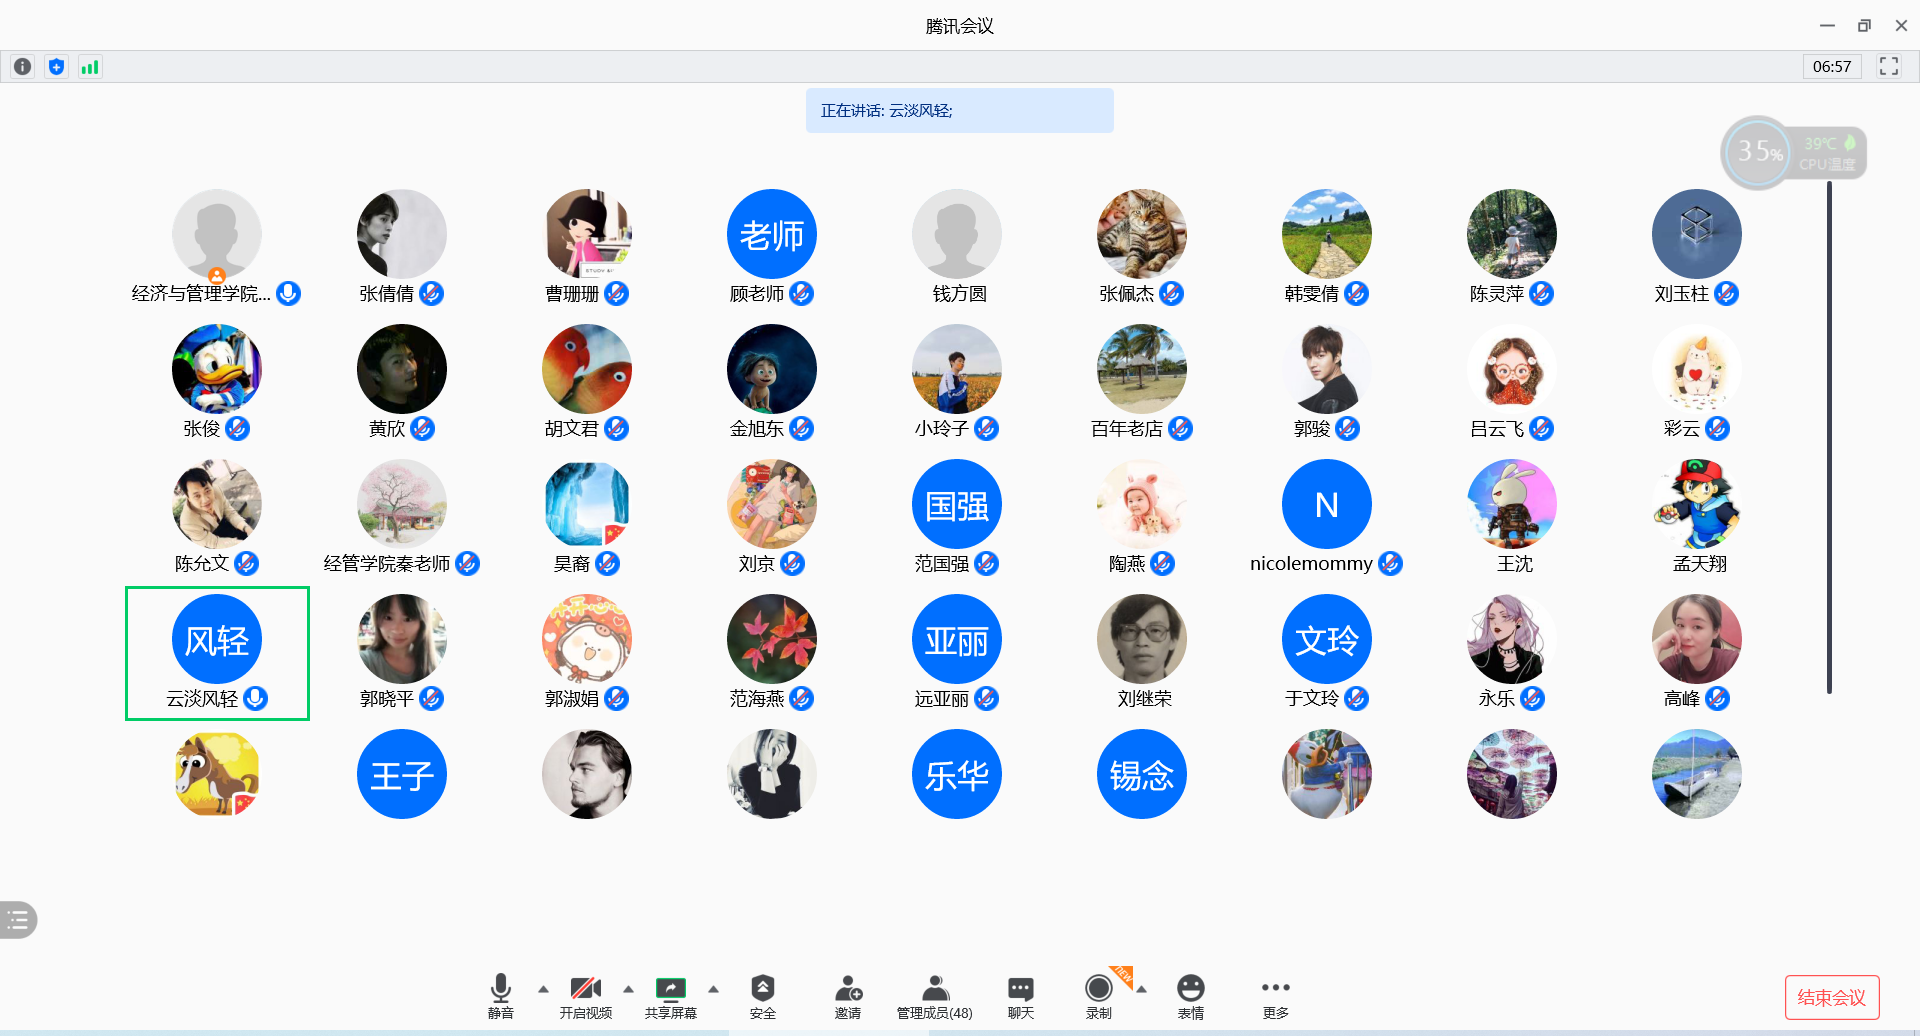
Task: Open the Emoji (表情) icon
Action: pos(1190,996)
